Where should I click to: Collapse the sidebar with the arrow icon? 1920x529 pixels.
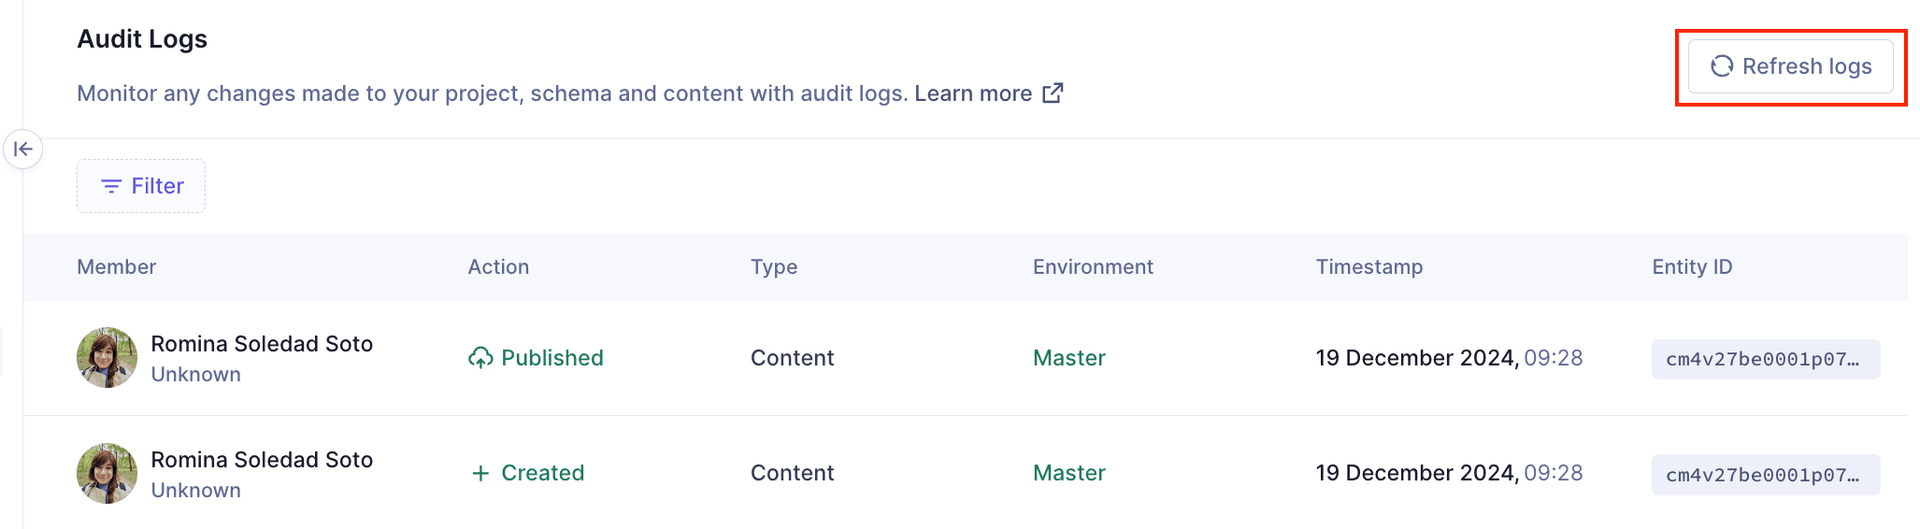pos(23,149)
